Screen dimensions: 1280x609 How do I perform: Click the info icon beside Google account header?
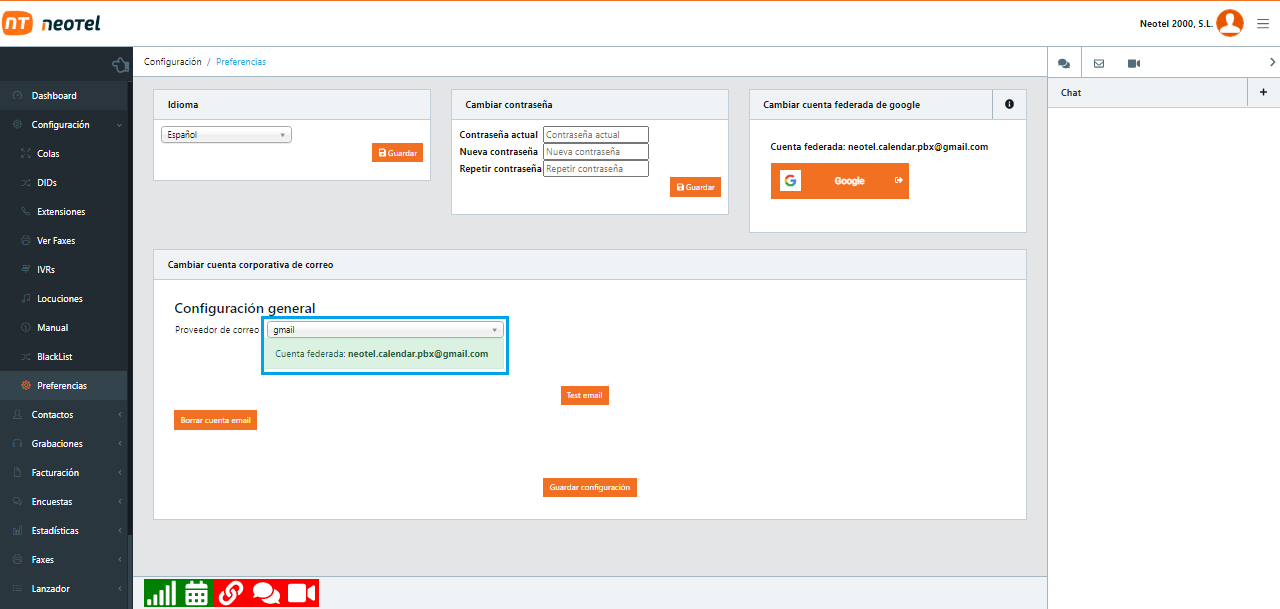(x=1009, y=104)
